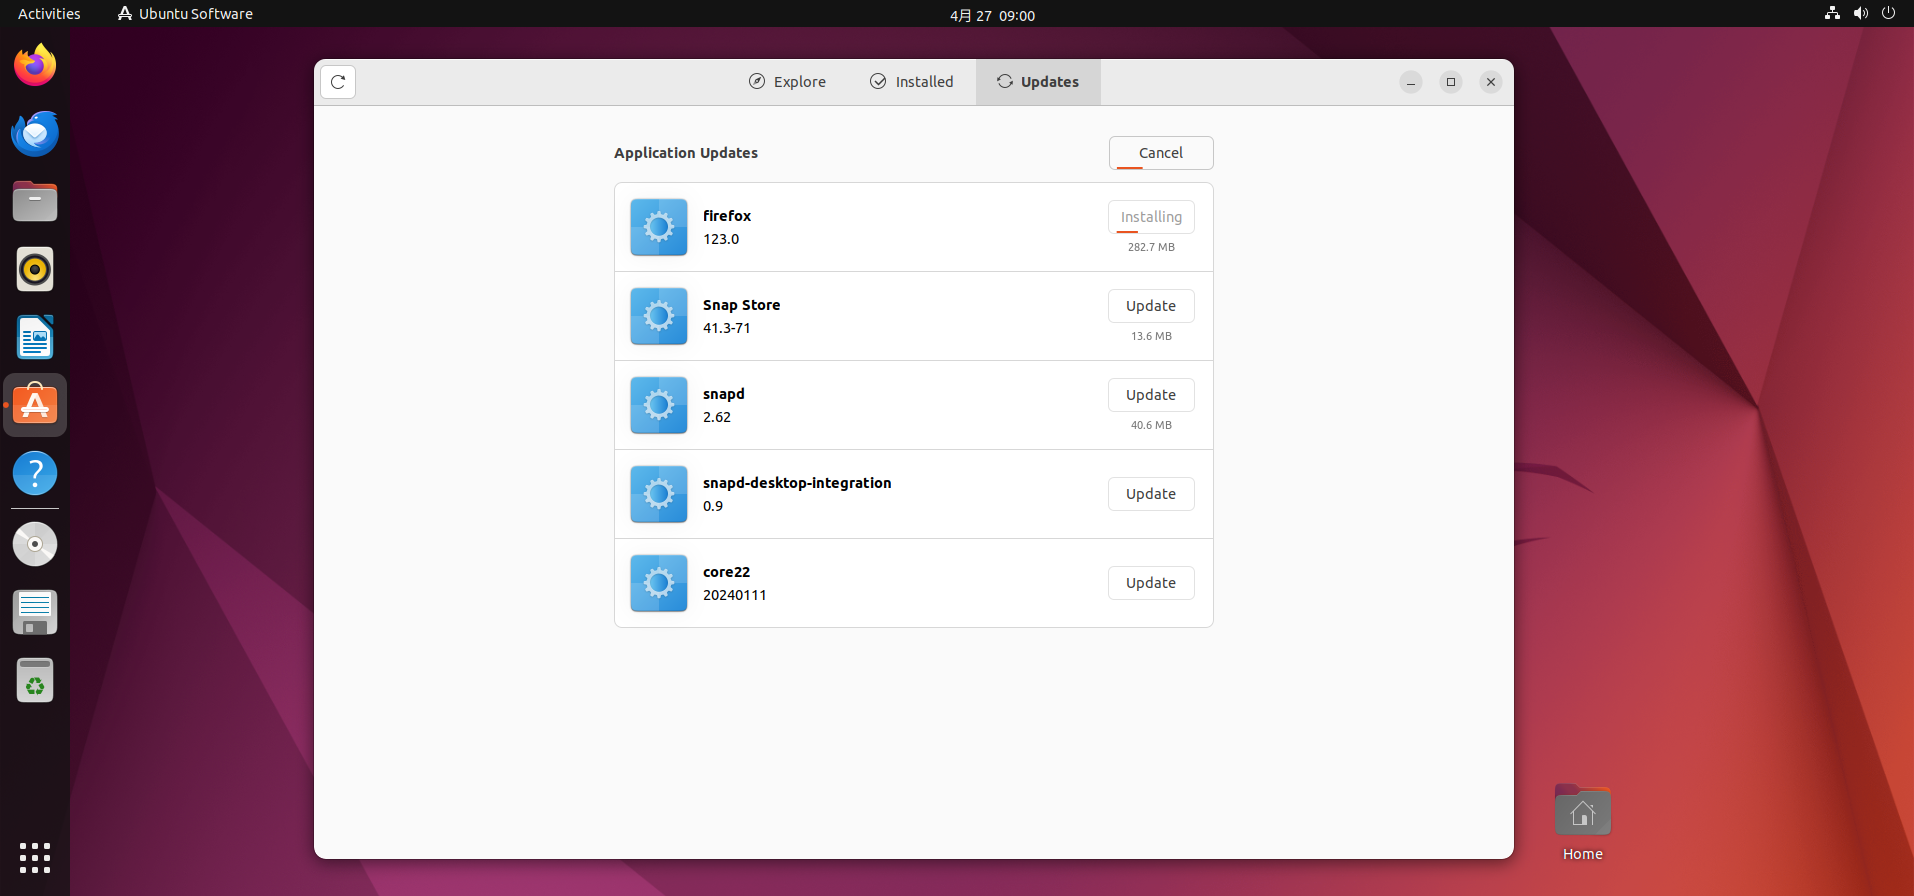This screenshot has width=1914, height=896.
Task: Launch Thunderbird Mail from the dock
Action: click(x=35, y=133)
